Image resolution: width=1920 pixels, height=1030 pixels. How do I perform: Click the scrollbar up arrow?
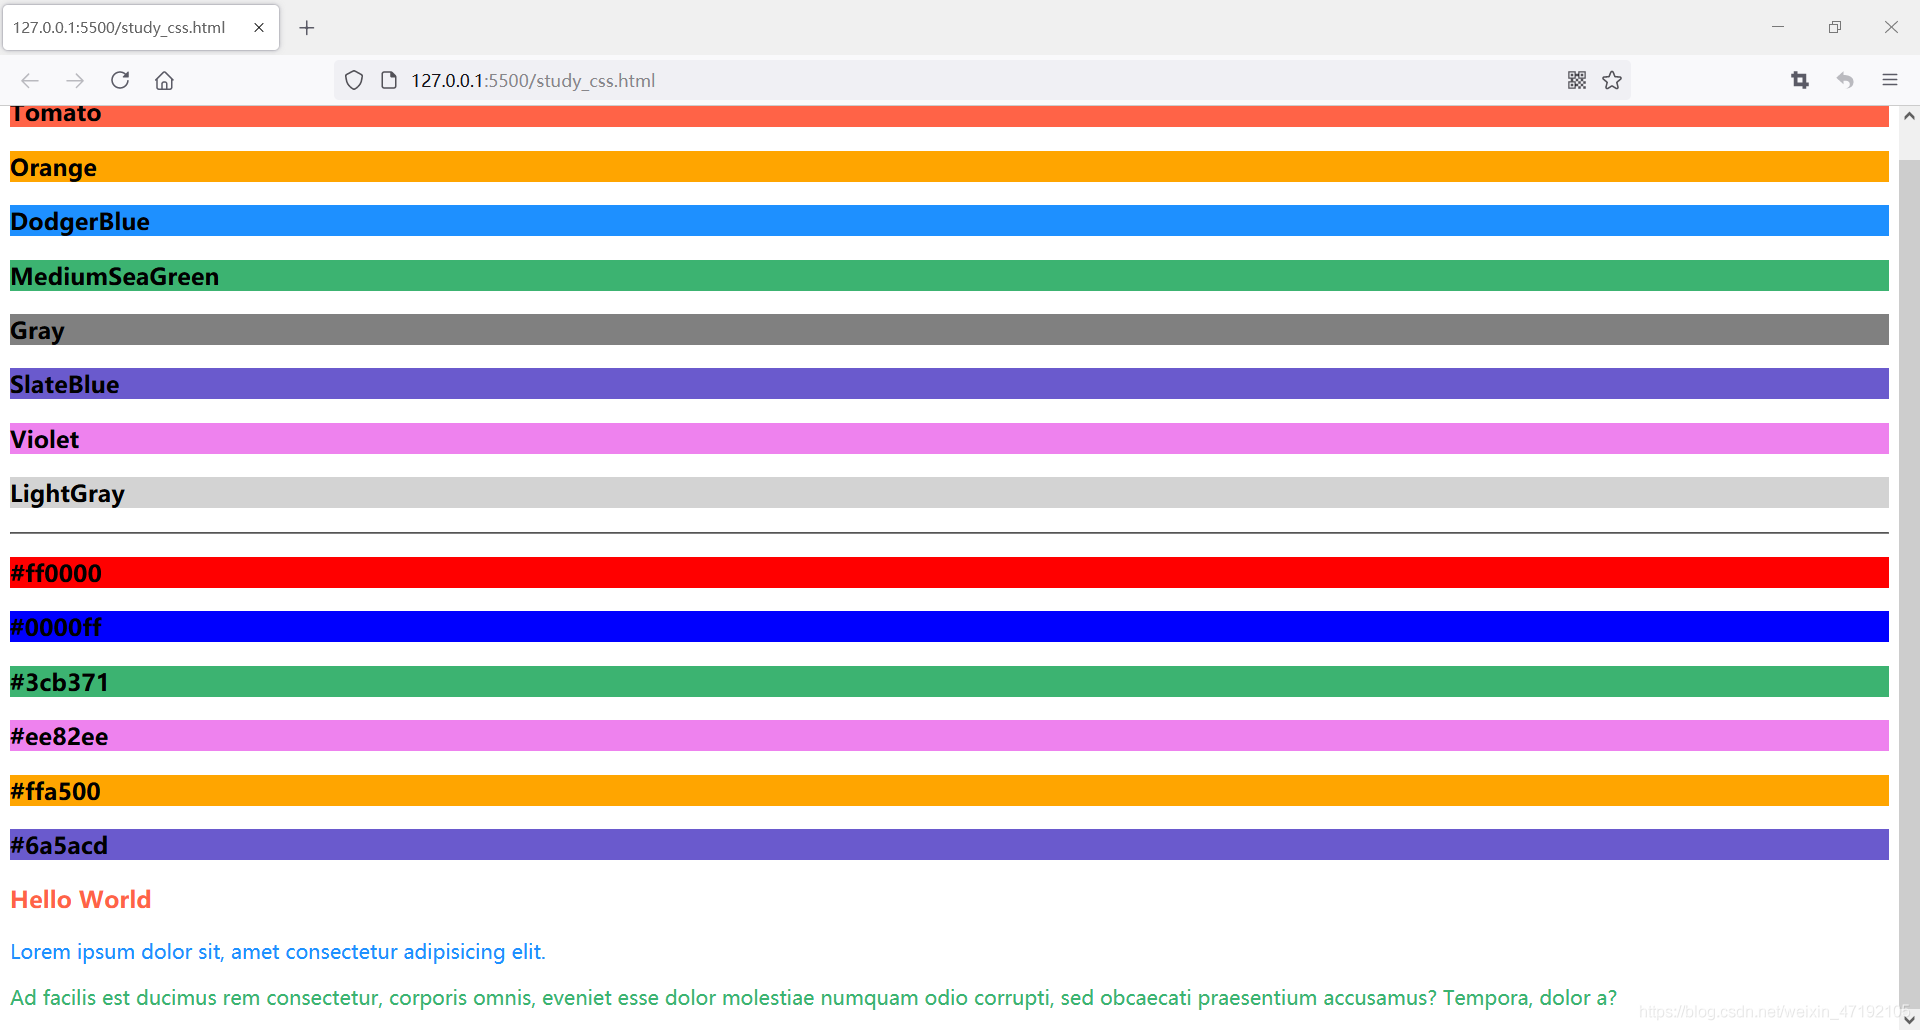coord(1909,116)
